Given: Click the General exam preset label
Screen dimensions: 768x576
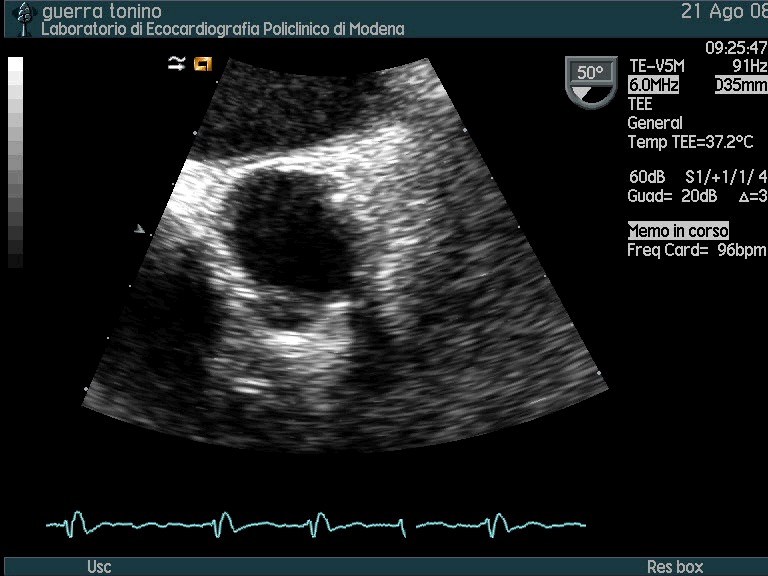Looking at the screenshot, I should point(655,123).
